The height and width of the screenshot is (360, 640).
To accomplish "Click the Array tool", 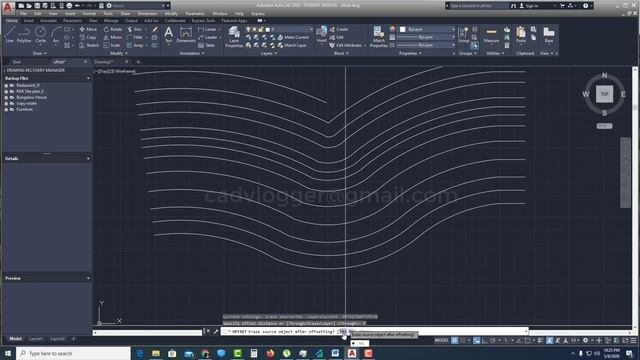I will [135, 45].
